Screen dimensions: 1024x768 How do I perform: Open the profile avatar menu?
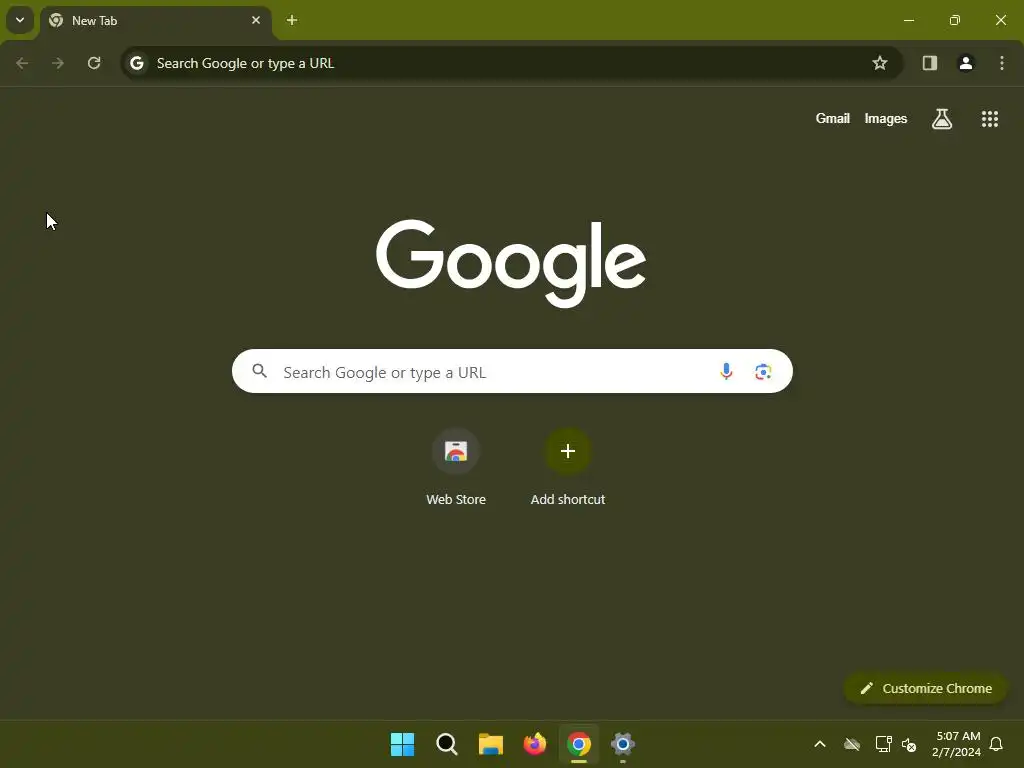pyautogui.click(x=966, y=63)
